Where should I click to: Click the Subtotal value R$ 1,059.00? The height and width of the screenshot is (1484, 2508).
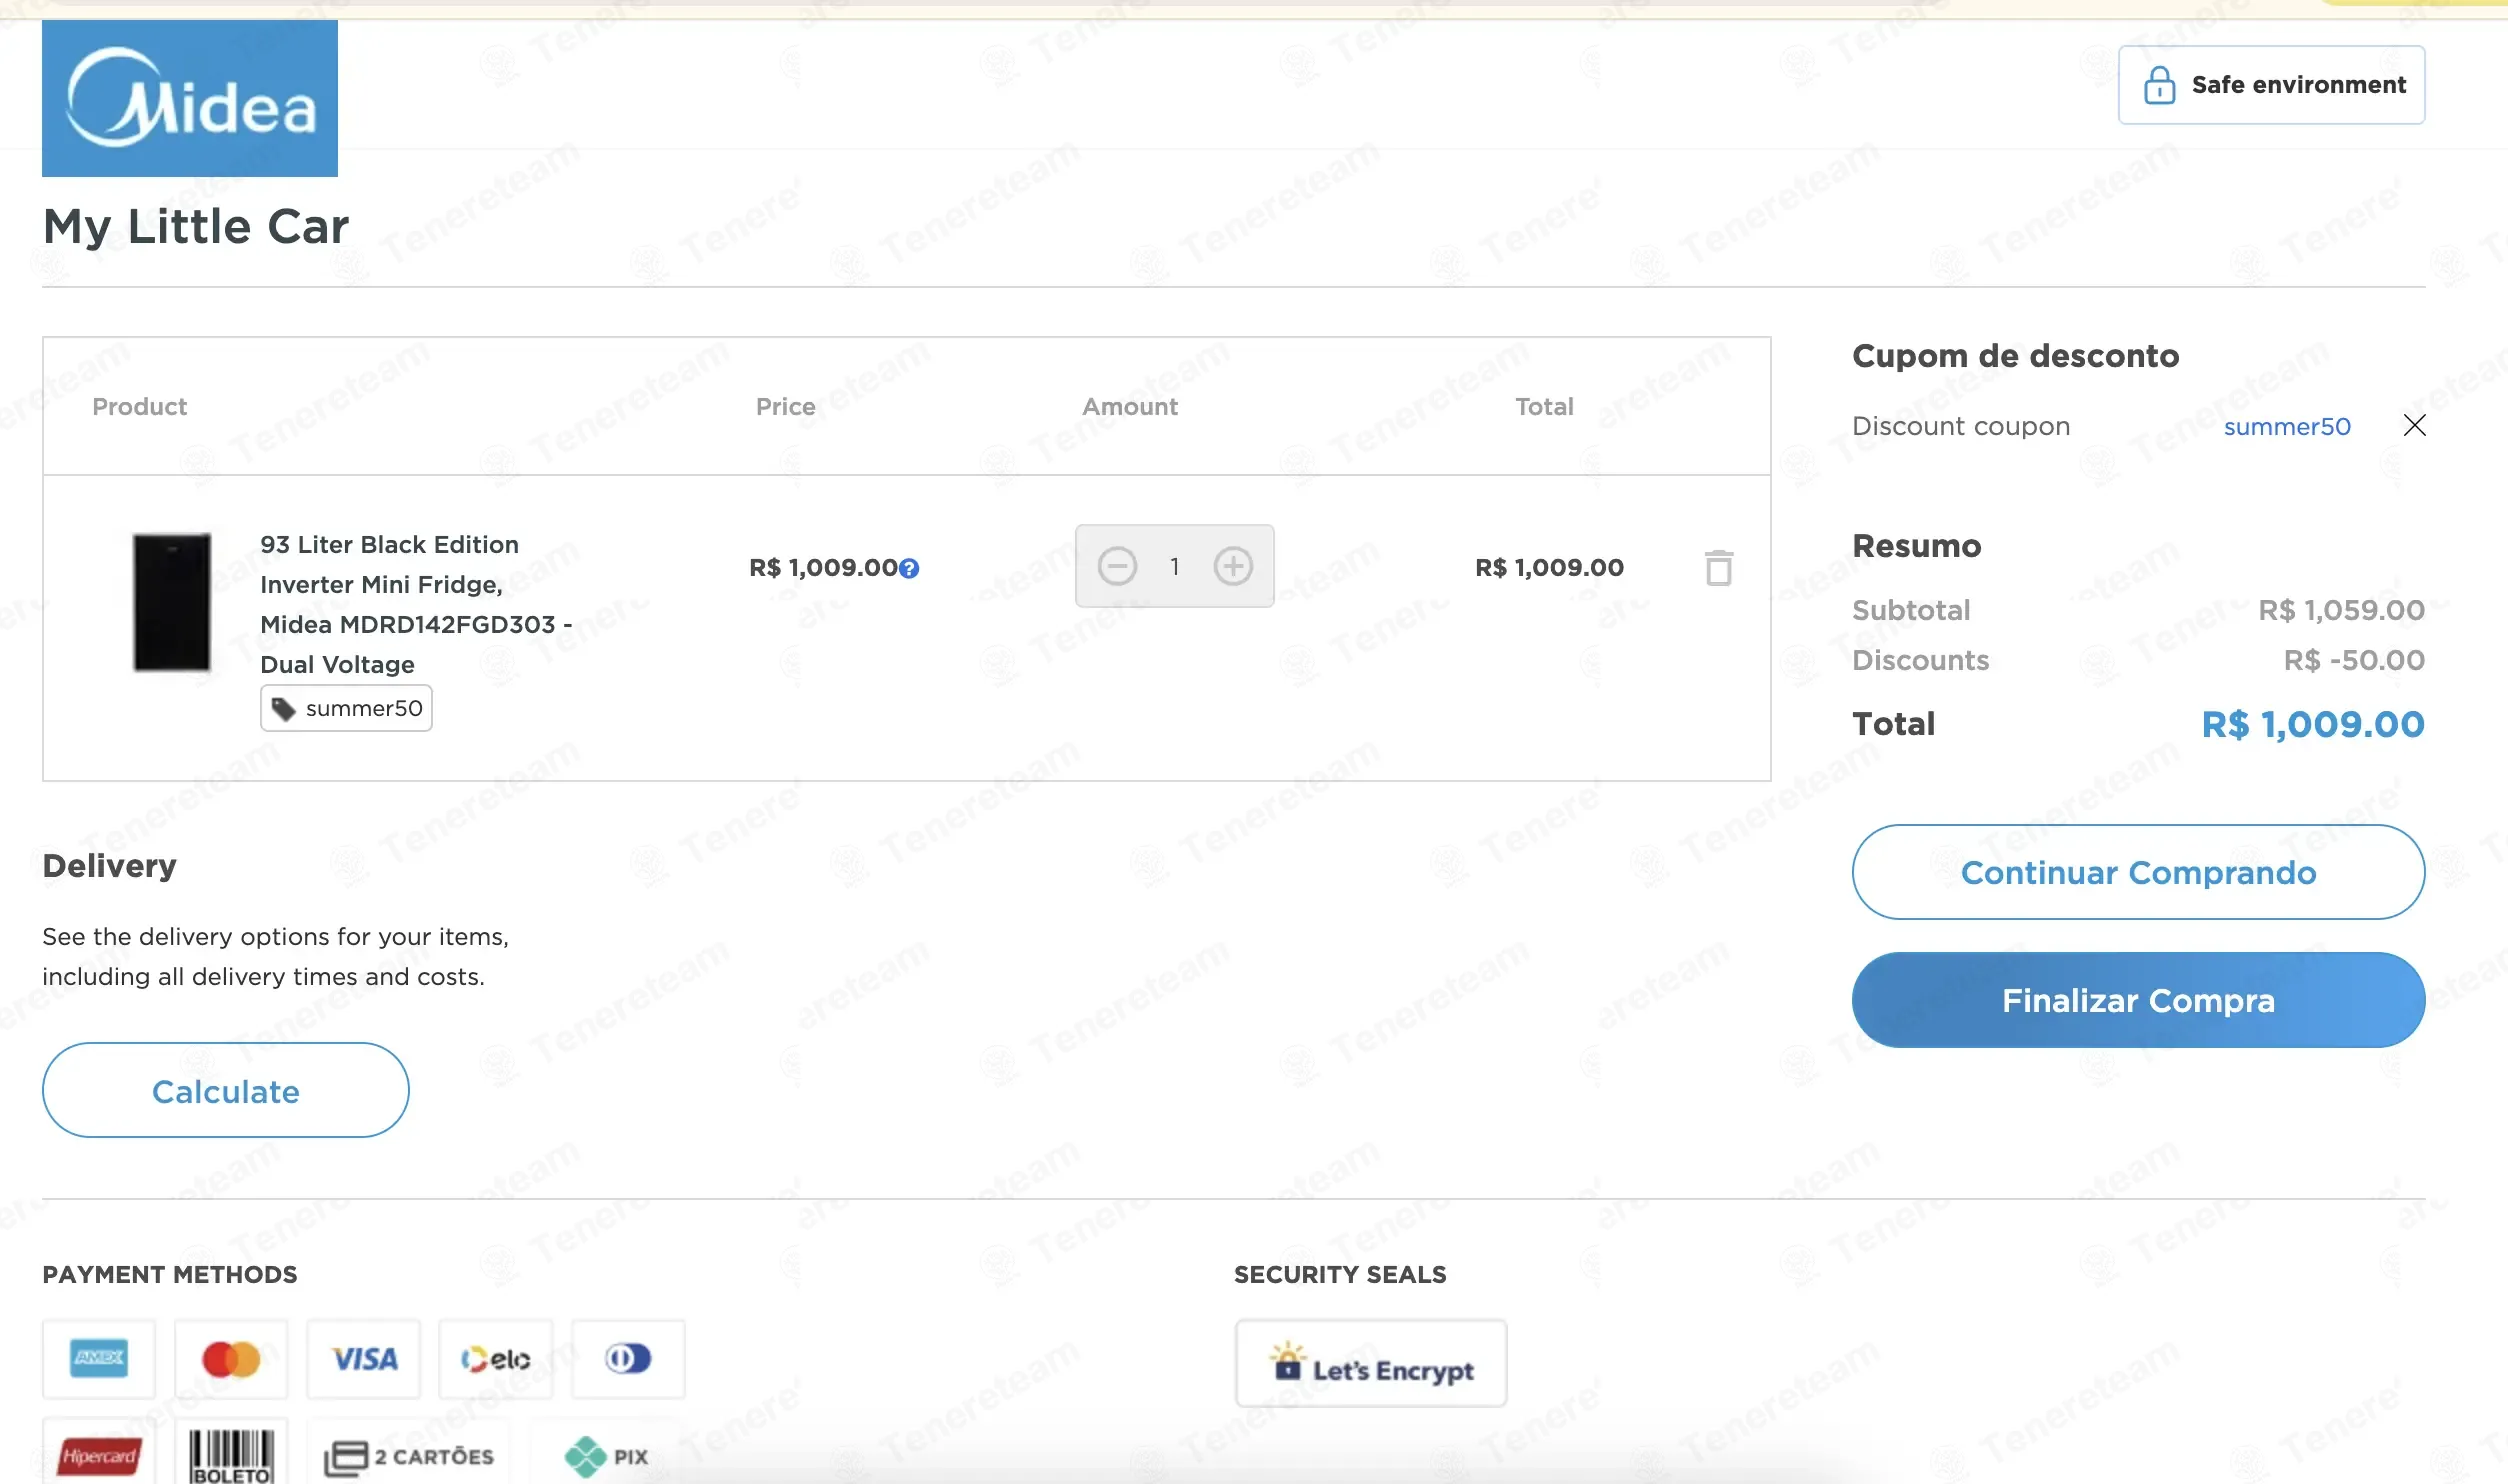(x=2341, y=610)
